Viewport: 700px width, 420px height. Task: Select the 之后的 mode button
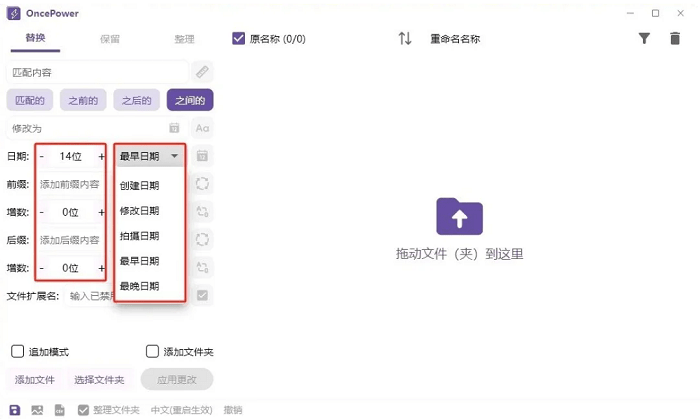(137, 100)
